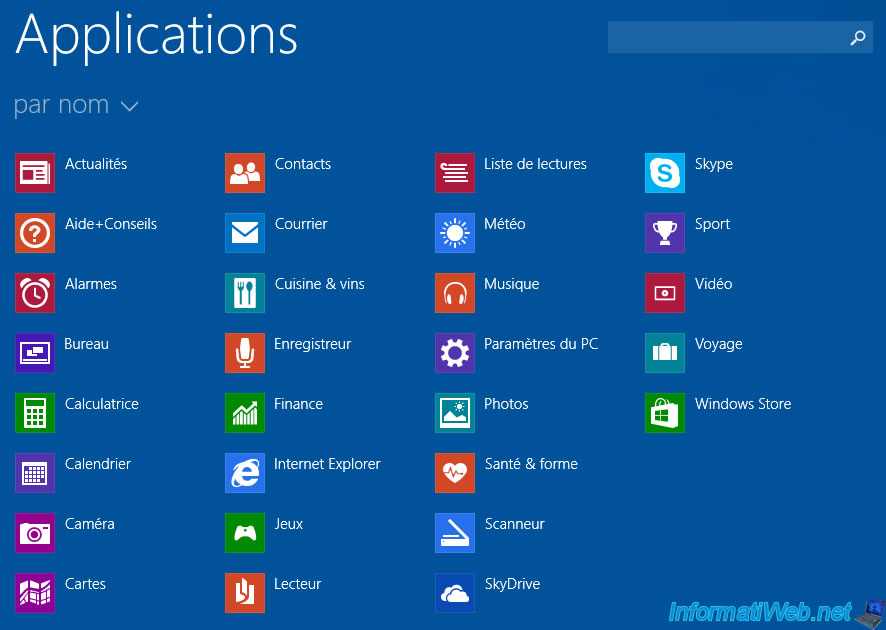Open the Bureau desktop icon
This screenshot has width=886, height=630.
click(x=35, y=353)
